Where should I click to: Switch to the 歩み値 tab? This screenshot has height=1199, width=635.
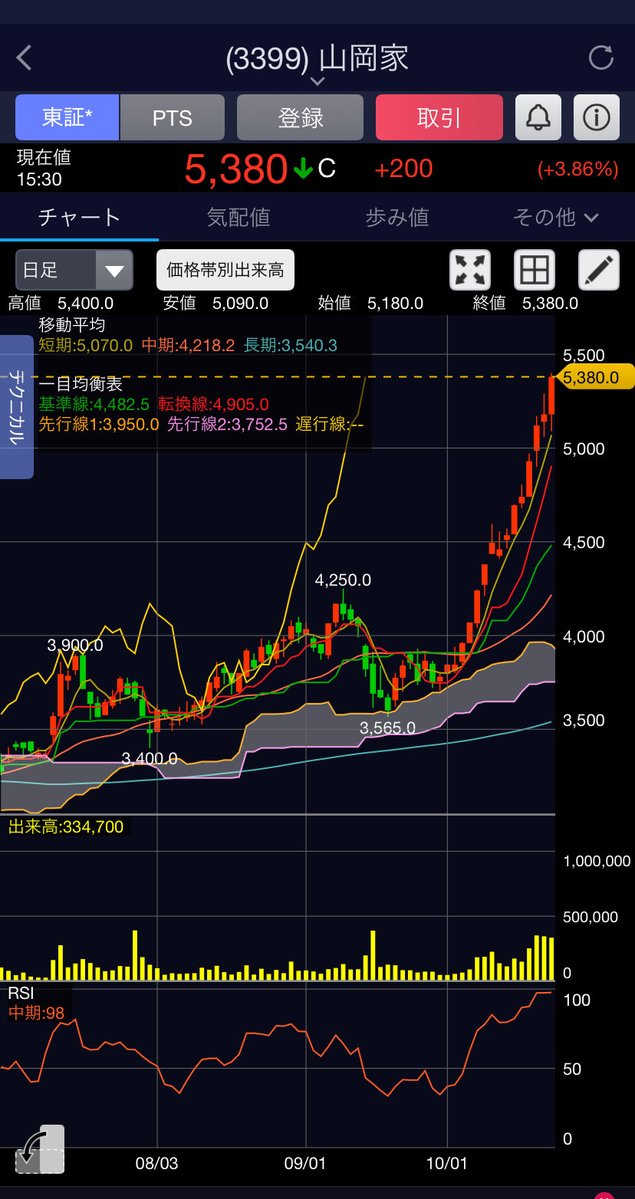coord(397,217)
